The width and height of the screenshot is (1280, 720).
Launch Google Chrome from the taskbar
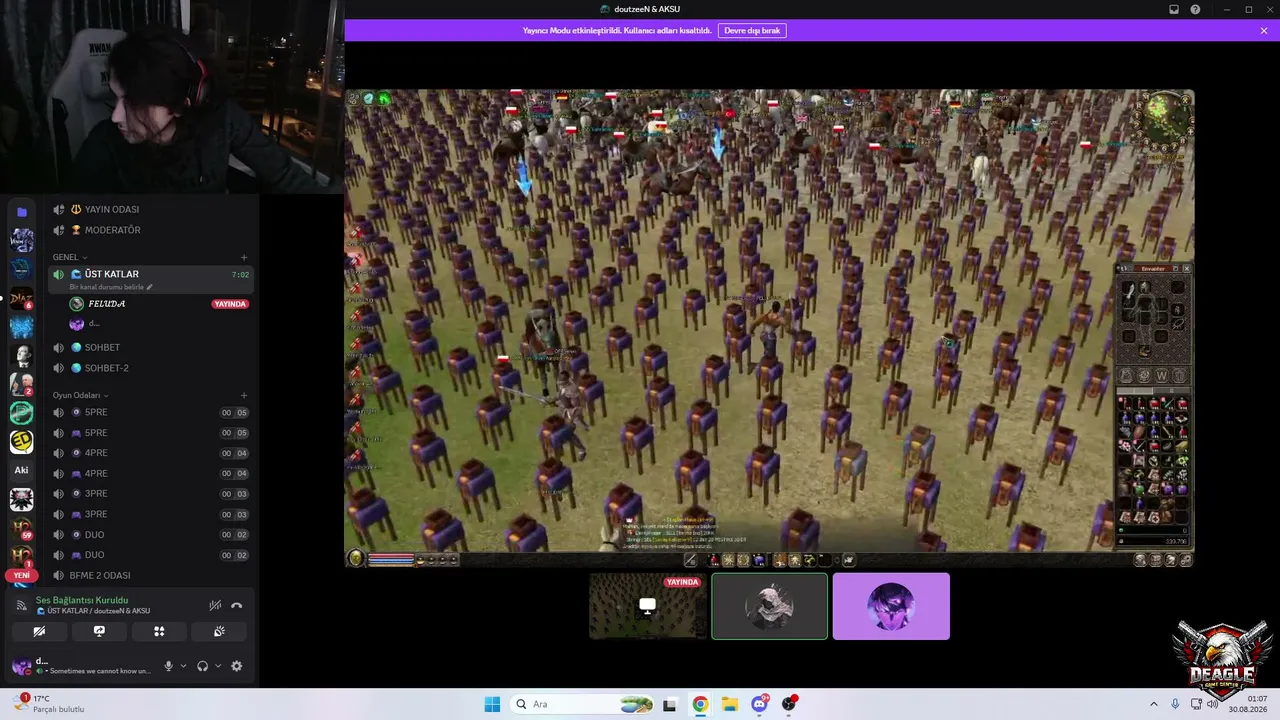[x=700, y=704]
